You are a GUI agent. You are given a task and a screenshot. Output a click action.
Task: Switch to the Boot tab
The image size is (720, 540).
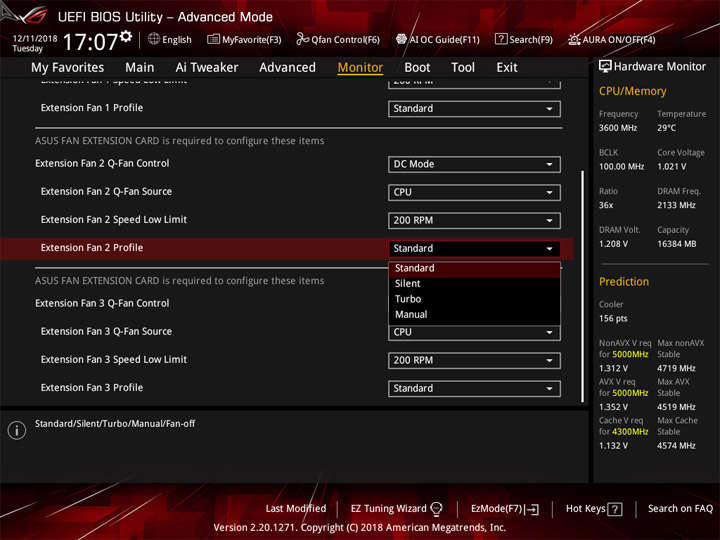(417, 68)
